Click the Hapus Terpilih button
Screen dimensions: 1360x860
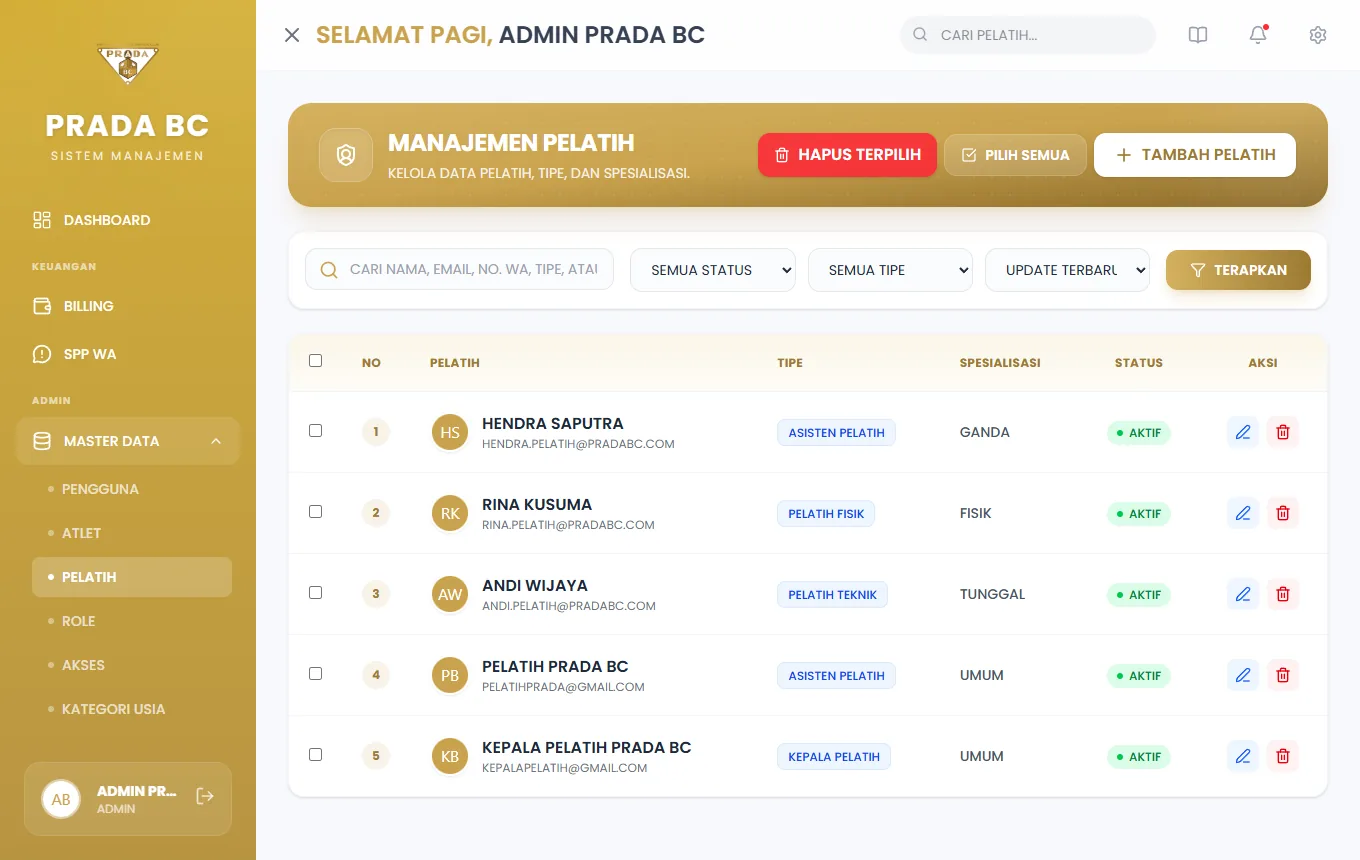tap(847, 155)
